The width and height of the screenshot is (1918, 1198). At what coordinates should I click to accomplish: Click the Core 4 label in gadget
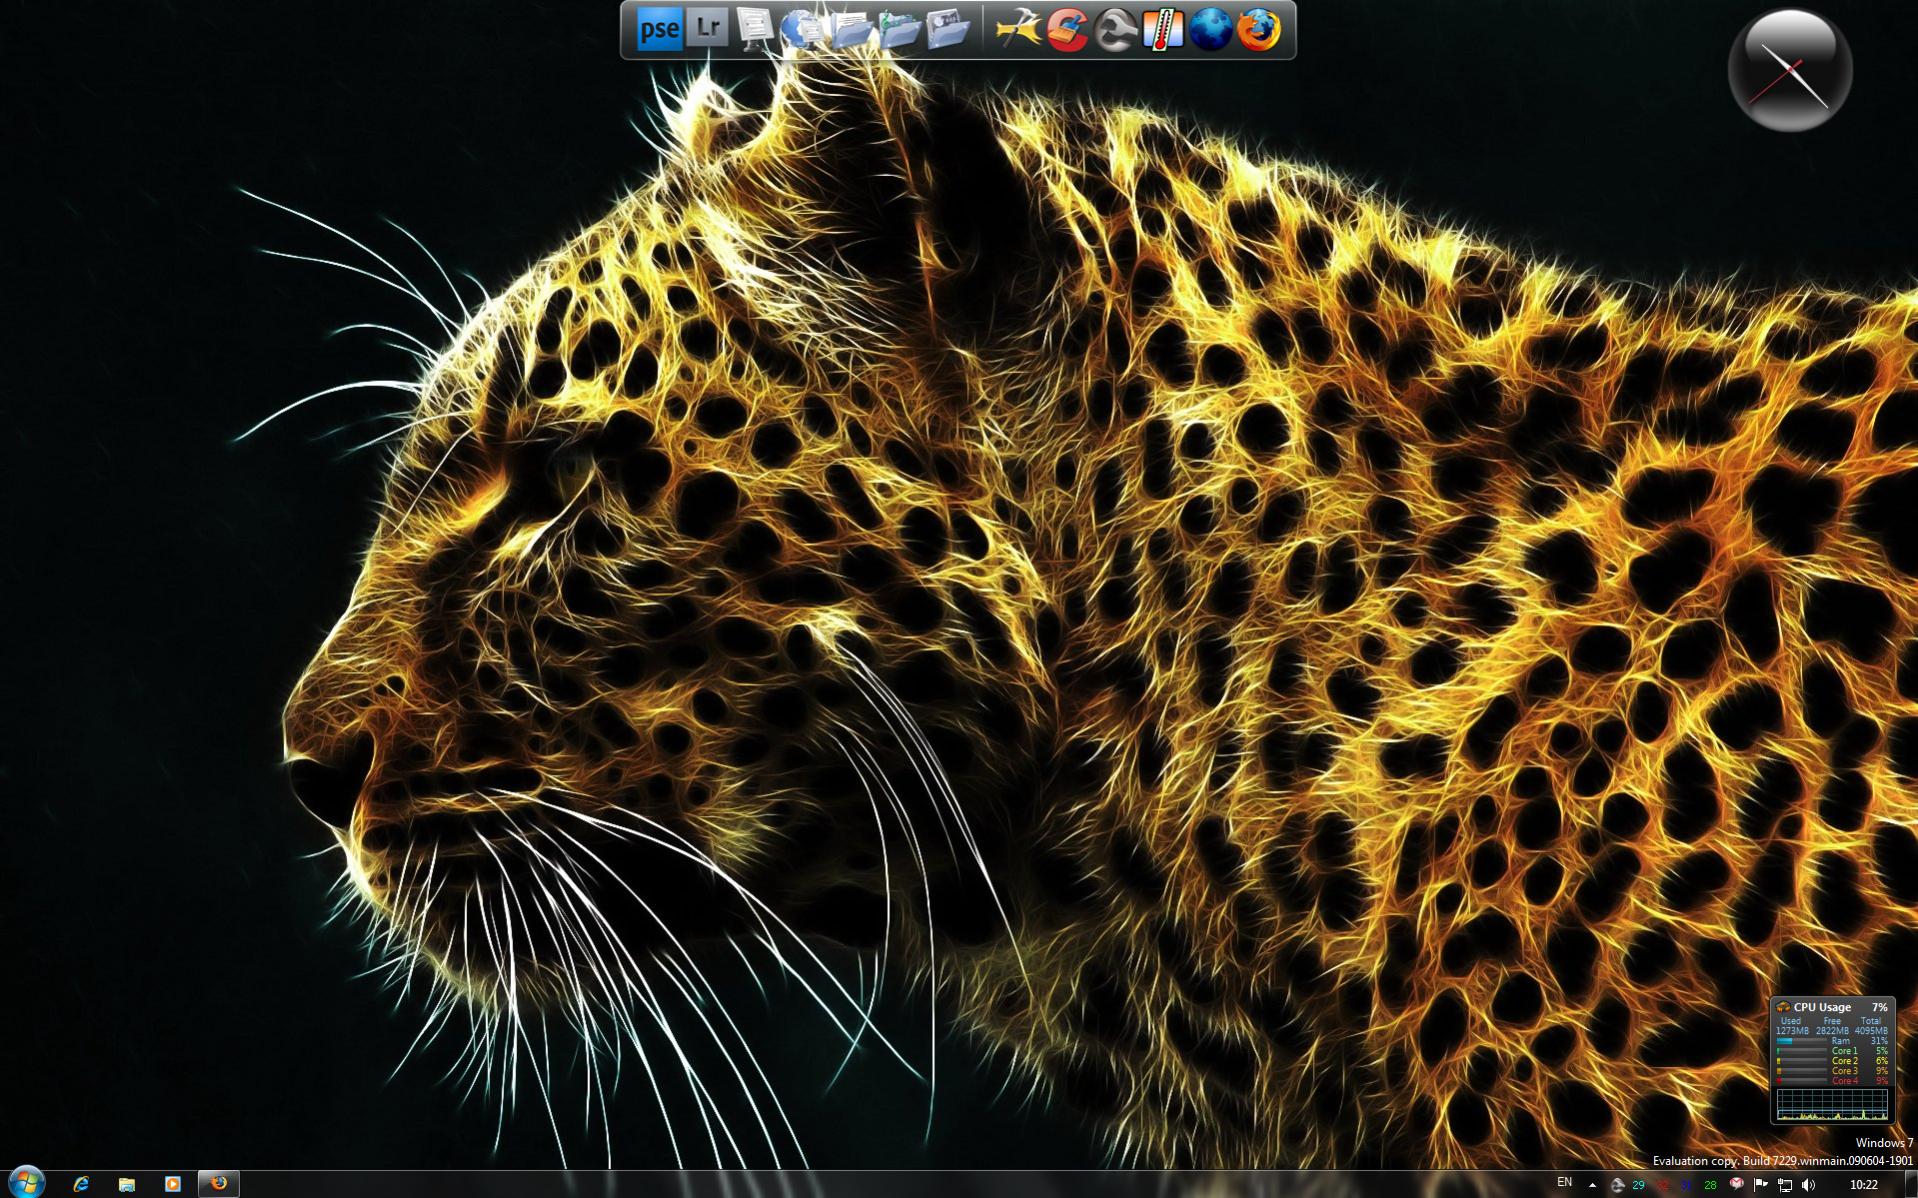(1844, 1081)
